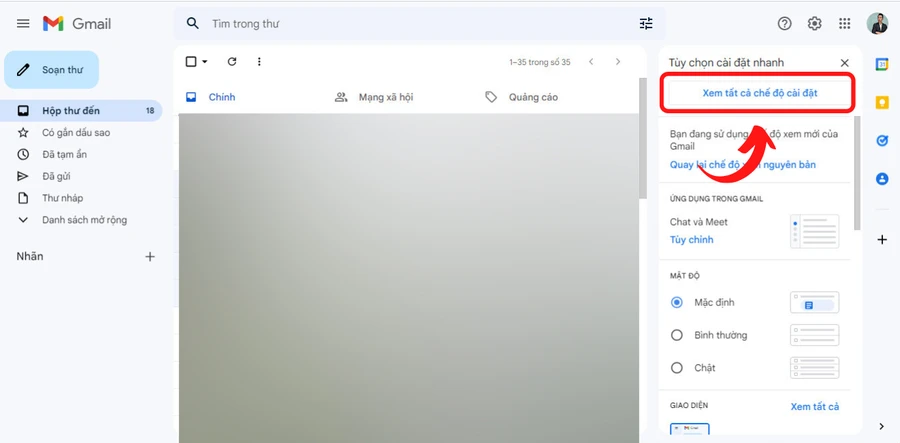900x443 pixels.
Task: Open the Google apps grid
Action: click(844, 24)
